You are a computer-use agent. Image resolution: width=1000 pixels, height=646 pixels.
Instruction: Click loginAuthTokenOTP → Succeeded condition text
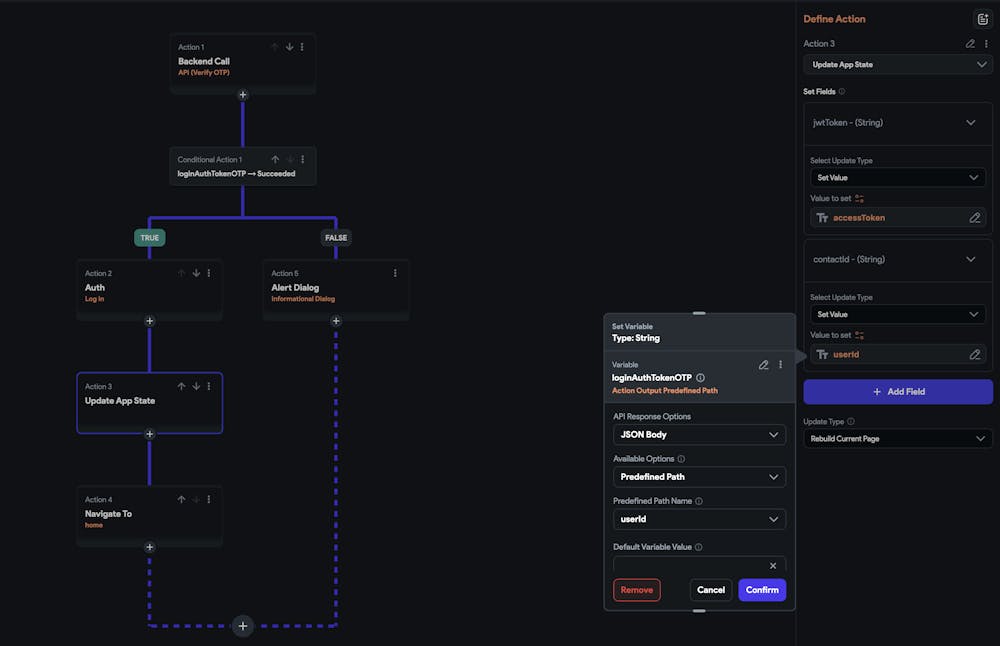(236, 173)
